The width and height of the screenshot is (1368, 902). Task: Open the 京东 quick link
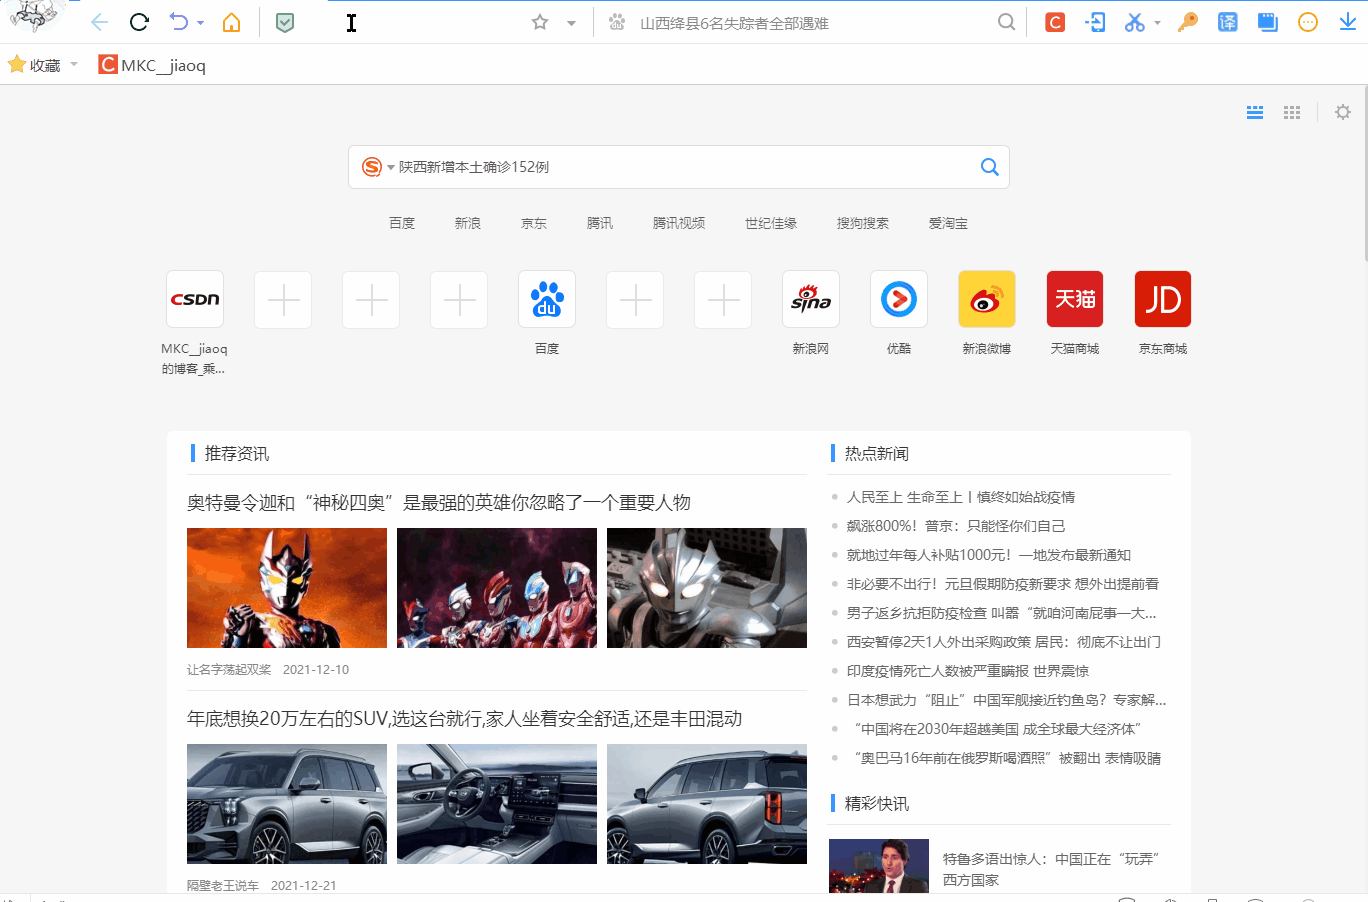534,223
